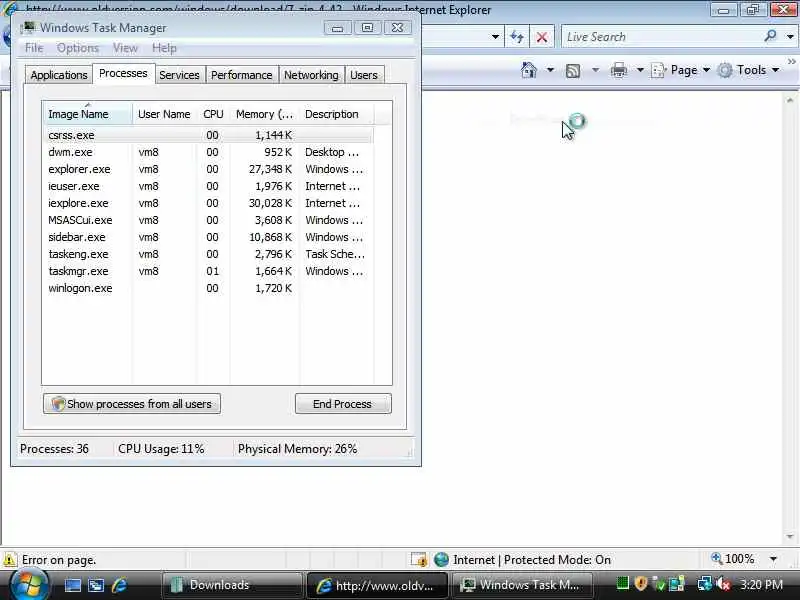Open the zoom level dropdown arrow
The image size is (800, 600).
click(773, 559)
